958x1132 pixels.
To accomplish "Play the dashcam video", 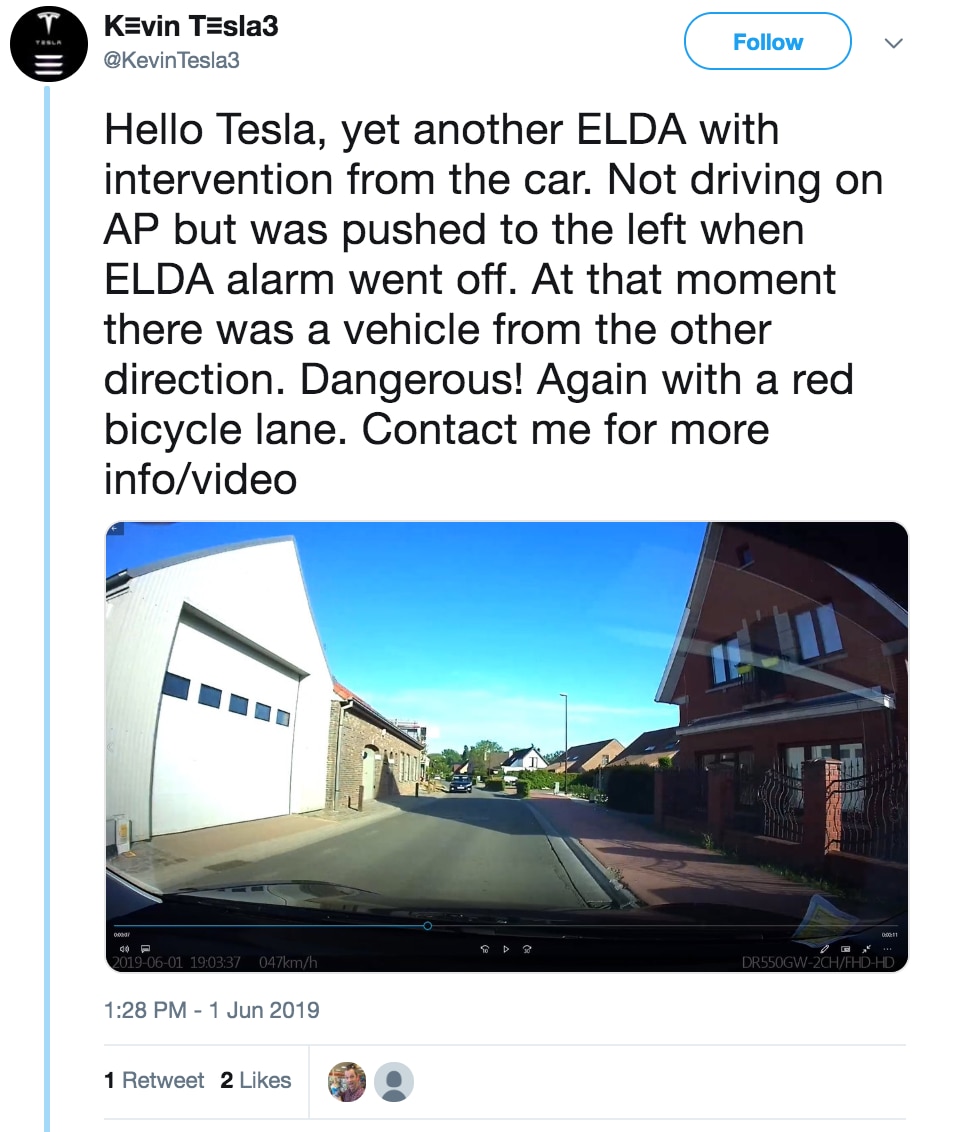I will point(506,949).
